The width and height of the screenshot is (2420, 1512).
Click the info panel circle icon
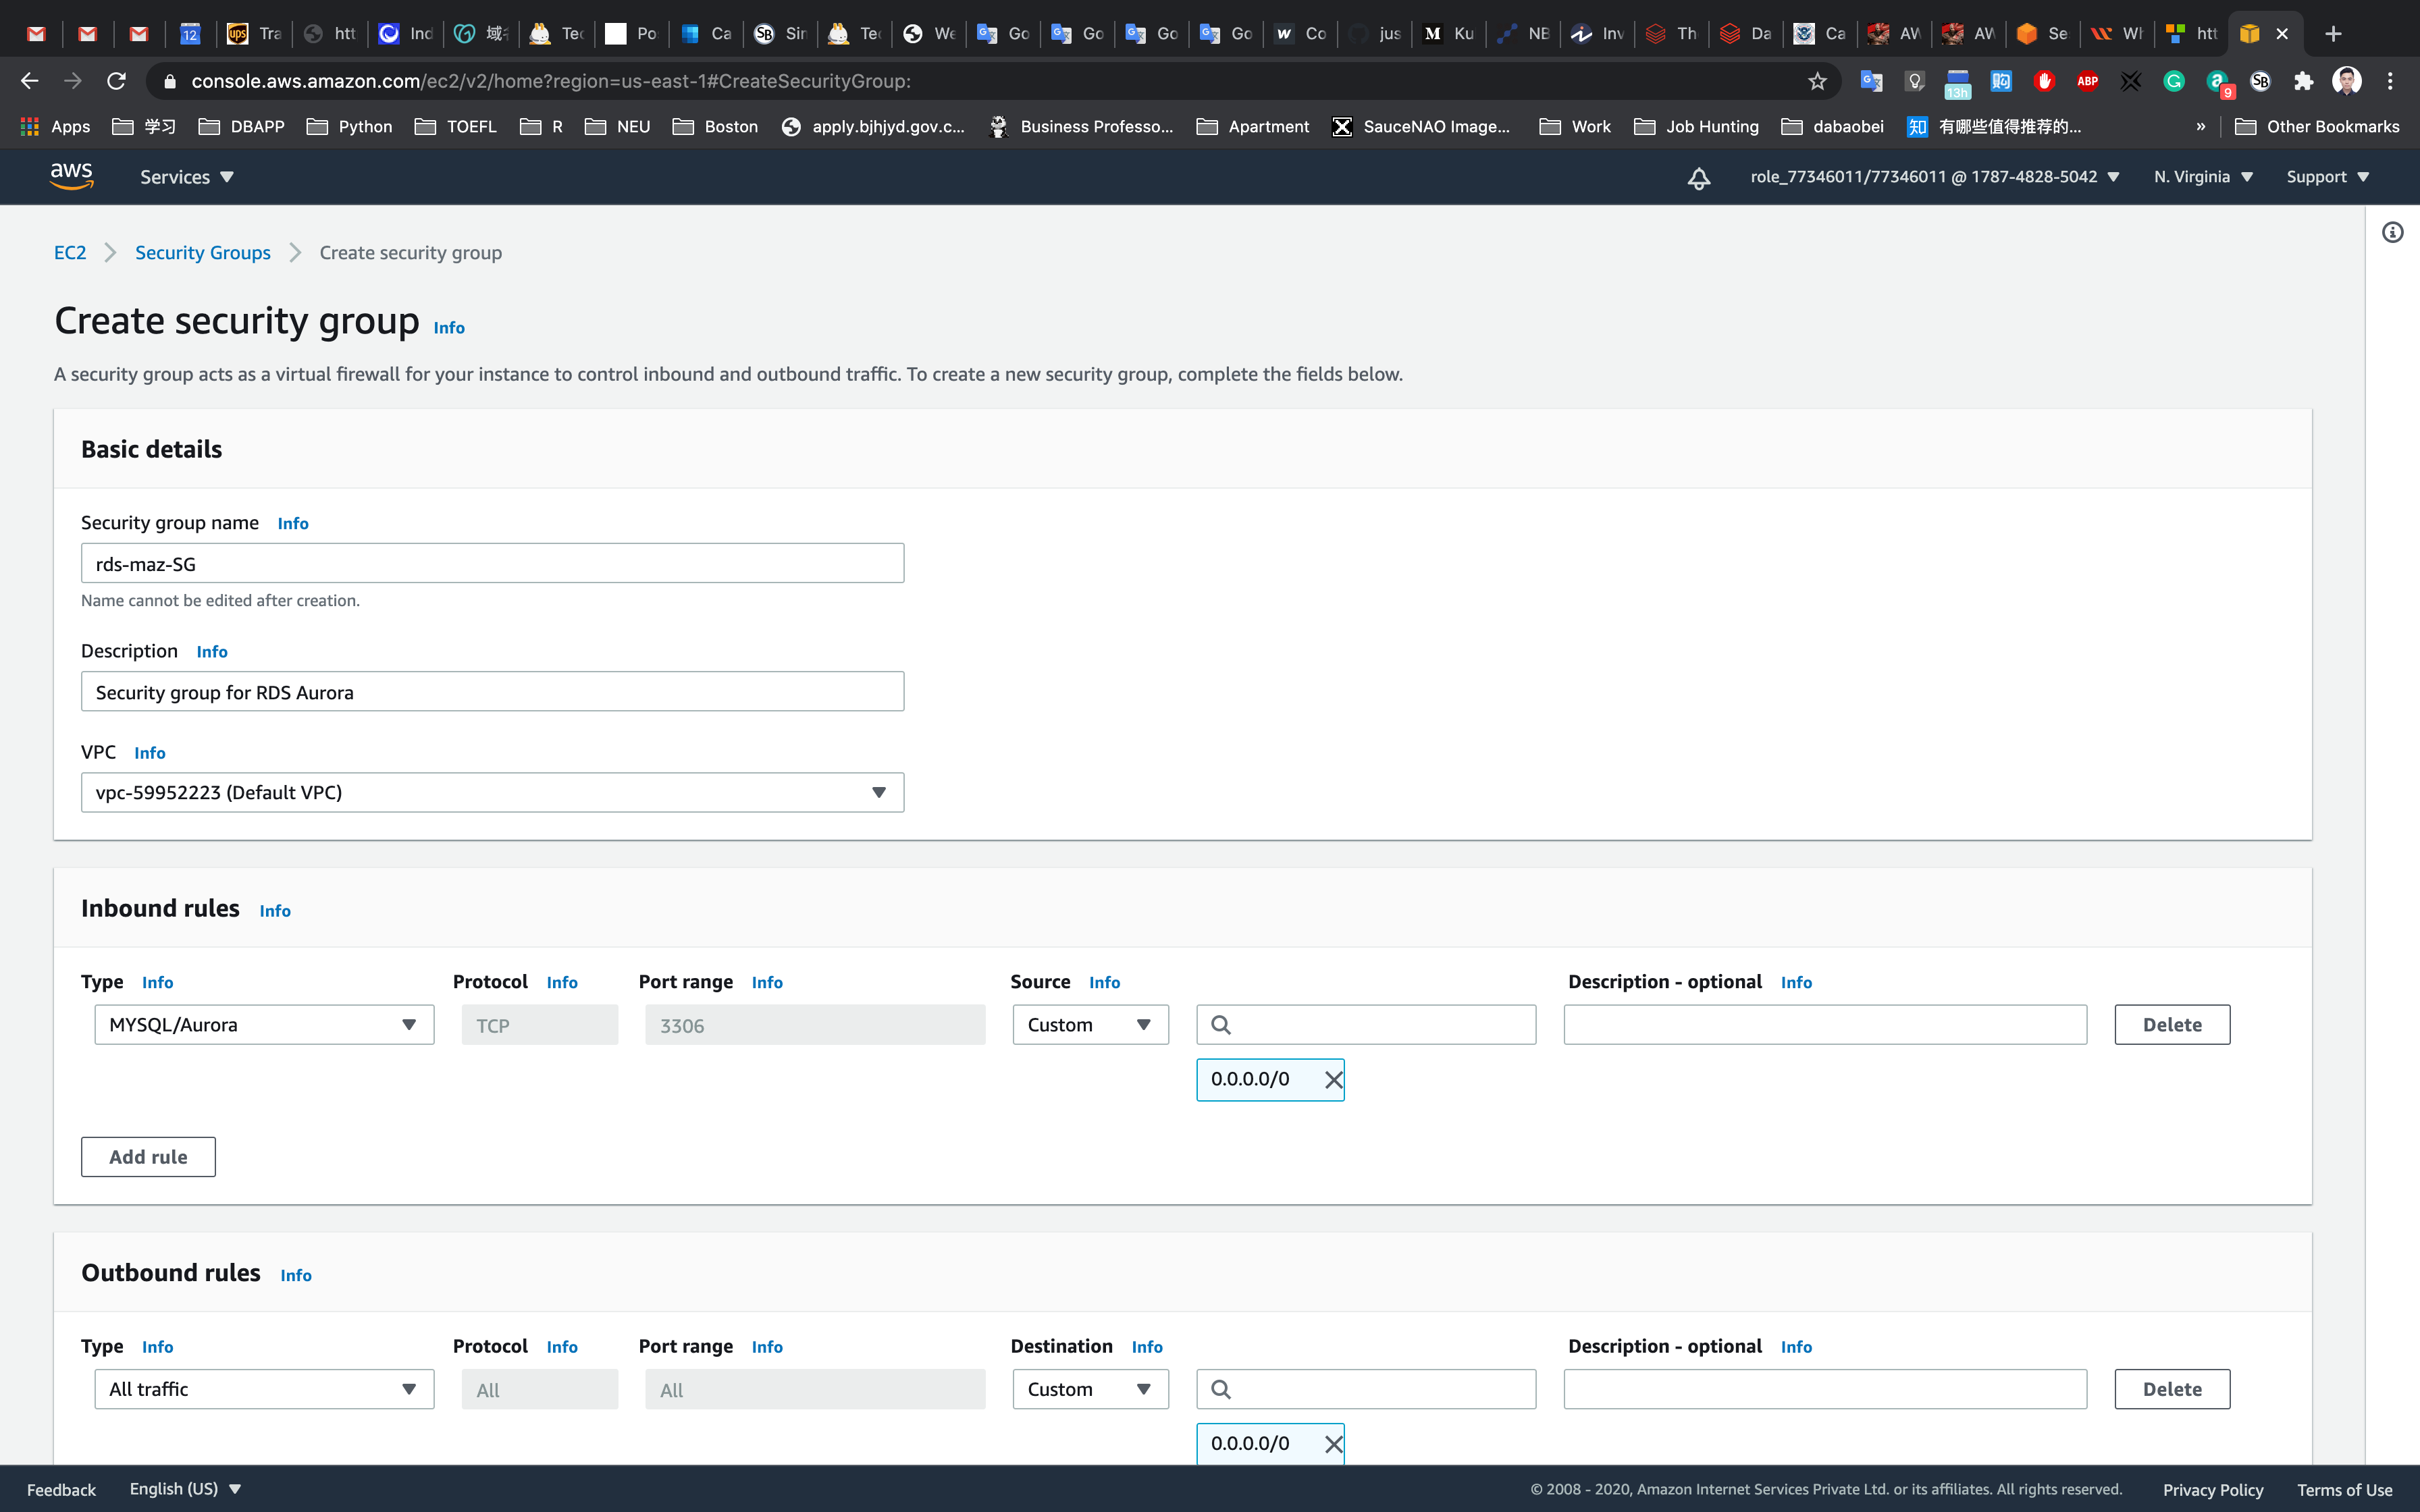pyautogui.click(x=2392, y=233)
